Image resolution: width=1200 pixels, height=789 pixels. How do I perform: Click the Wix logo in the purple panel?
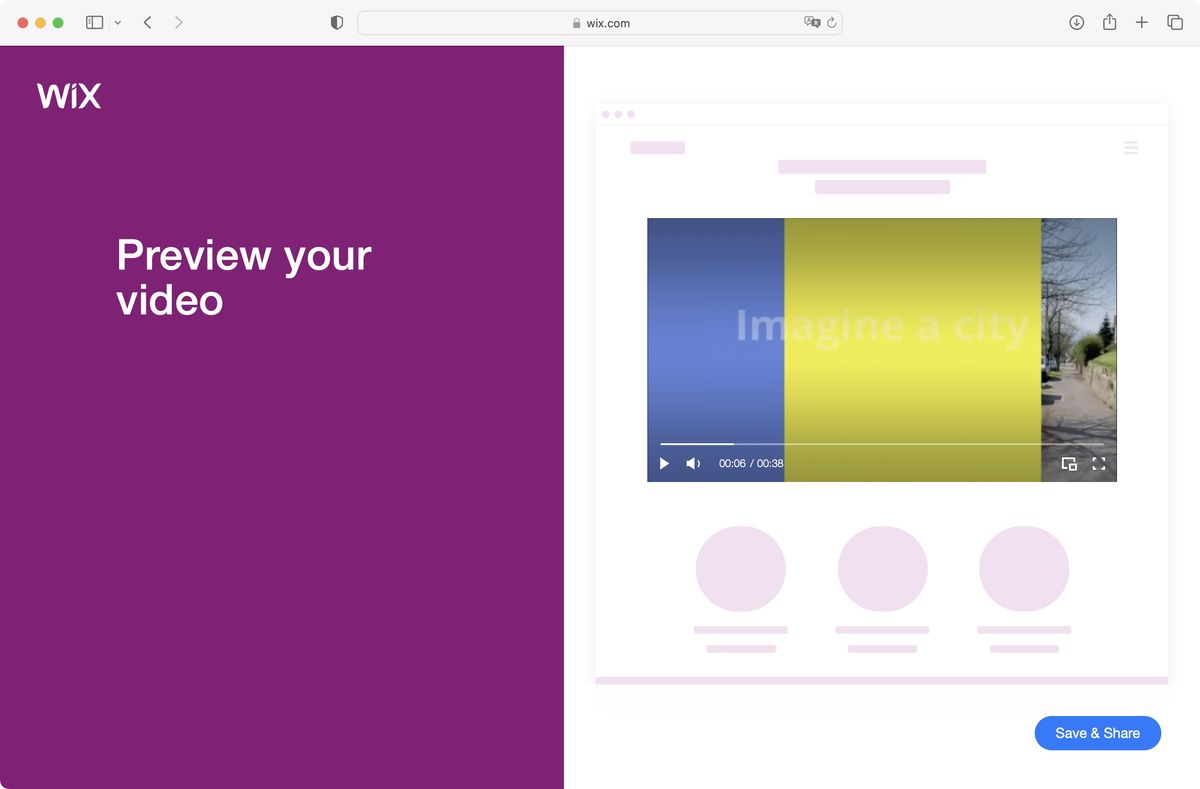(68, 95)
